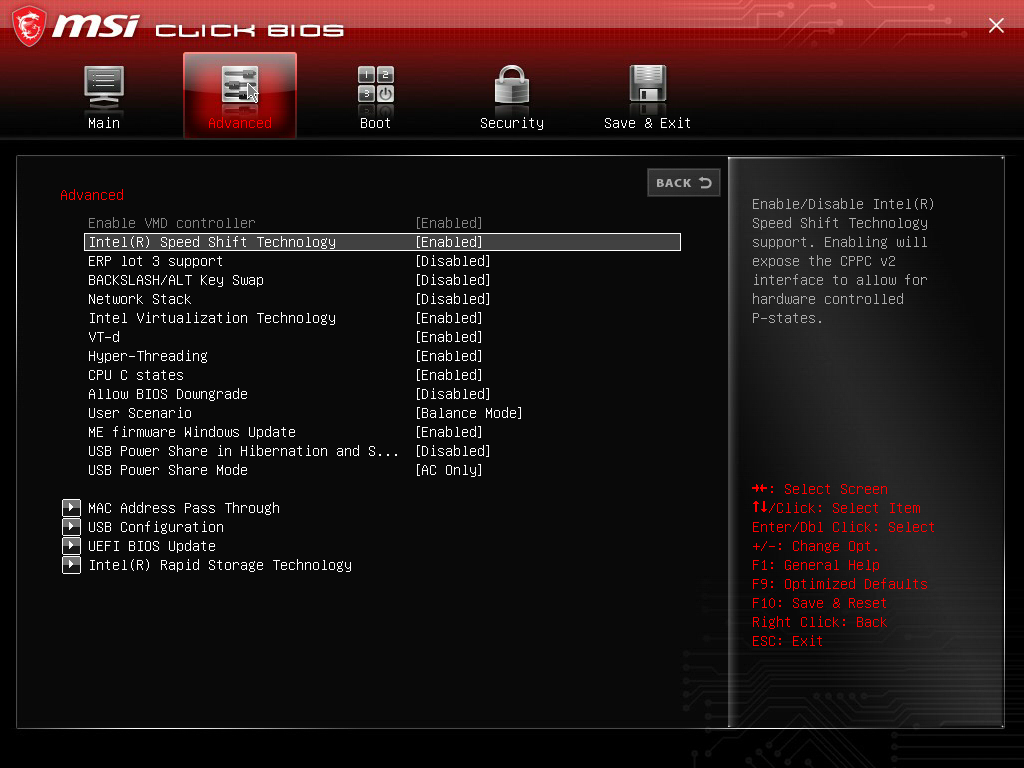Viewport: 1024px width, 768px height.
Task: Click the Enable VMD controller label
Action: coord(172,223)
